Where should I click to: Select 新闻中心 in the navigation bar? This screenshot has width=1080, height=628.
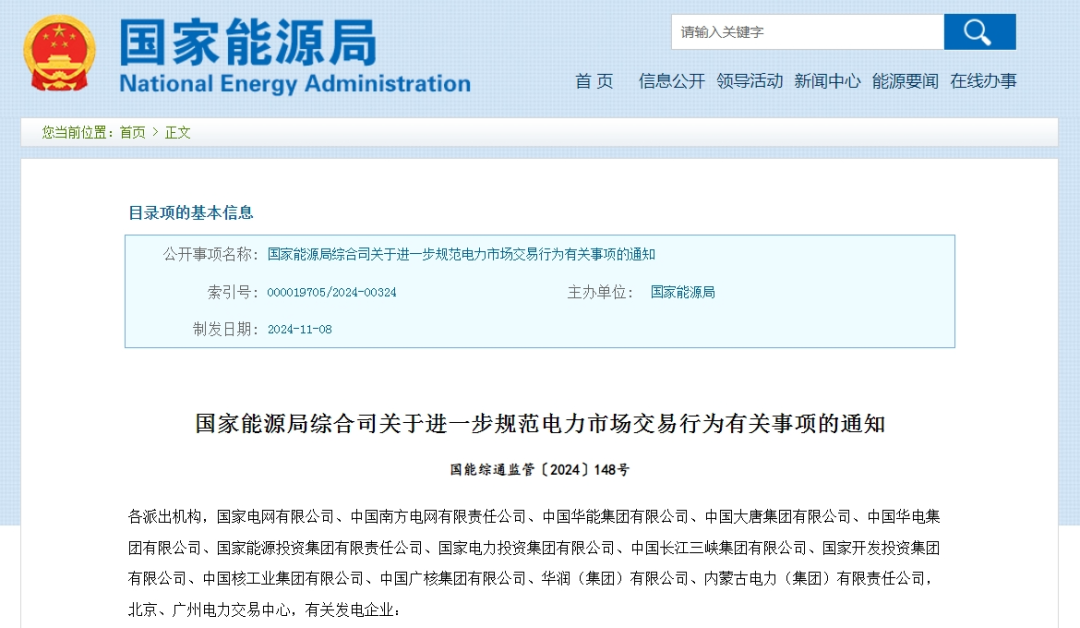pyautogui.click(x=827, y=81)
